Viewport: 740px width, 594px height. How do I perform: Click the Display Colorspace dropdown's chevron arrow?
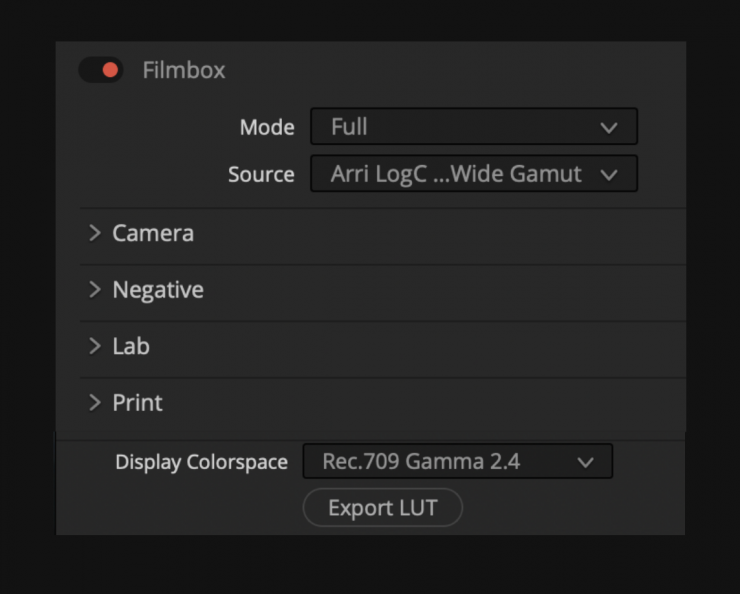point(586,463)
